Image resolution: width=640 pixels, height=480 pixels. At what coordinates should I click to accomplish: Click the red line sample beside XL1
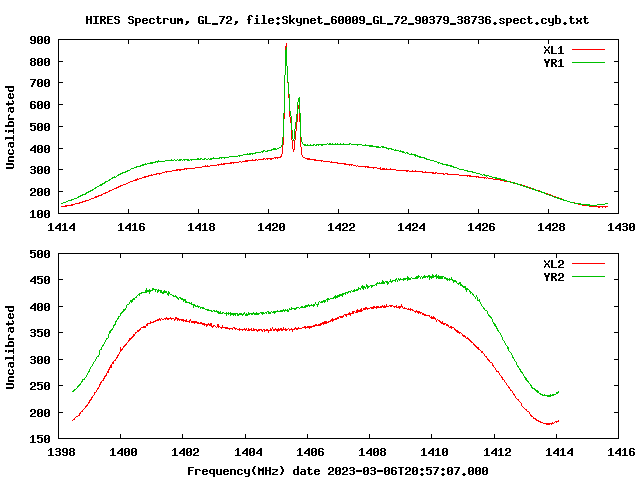point(588,50)
